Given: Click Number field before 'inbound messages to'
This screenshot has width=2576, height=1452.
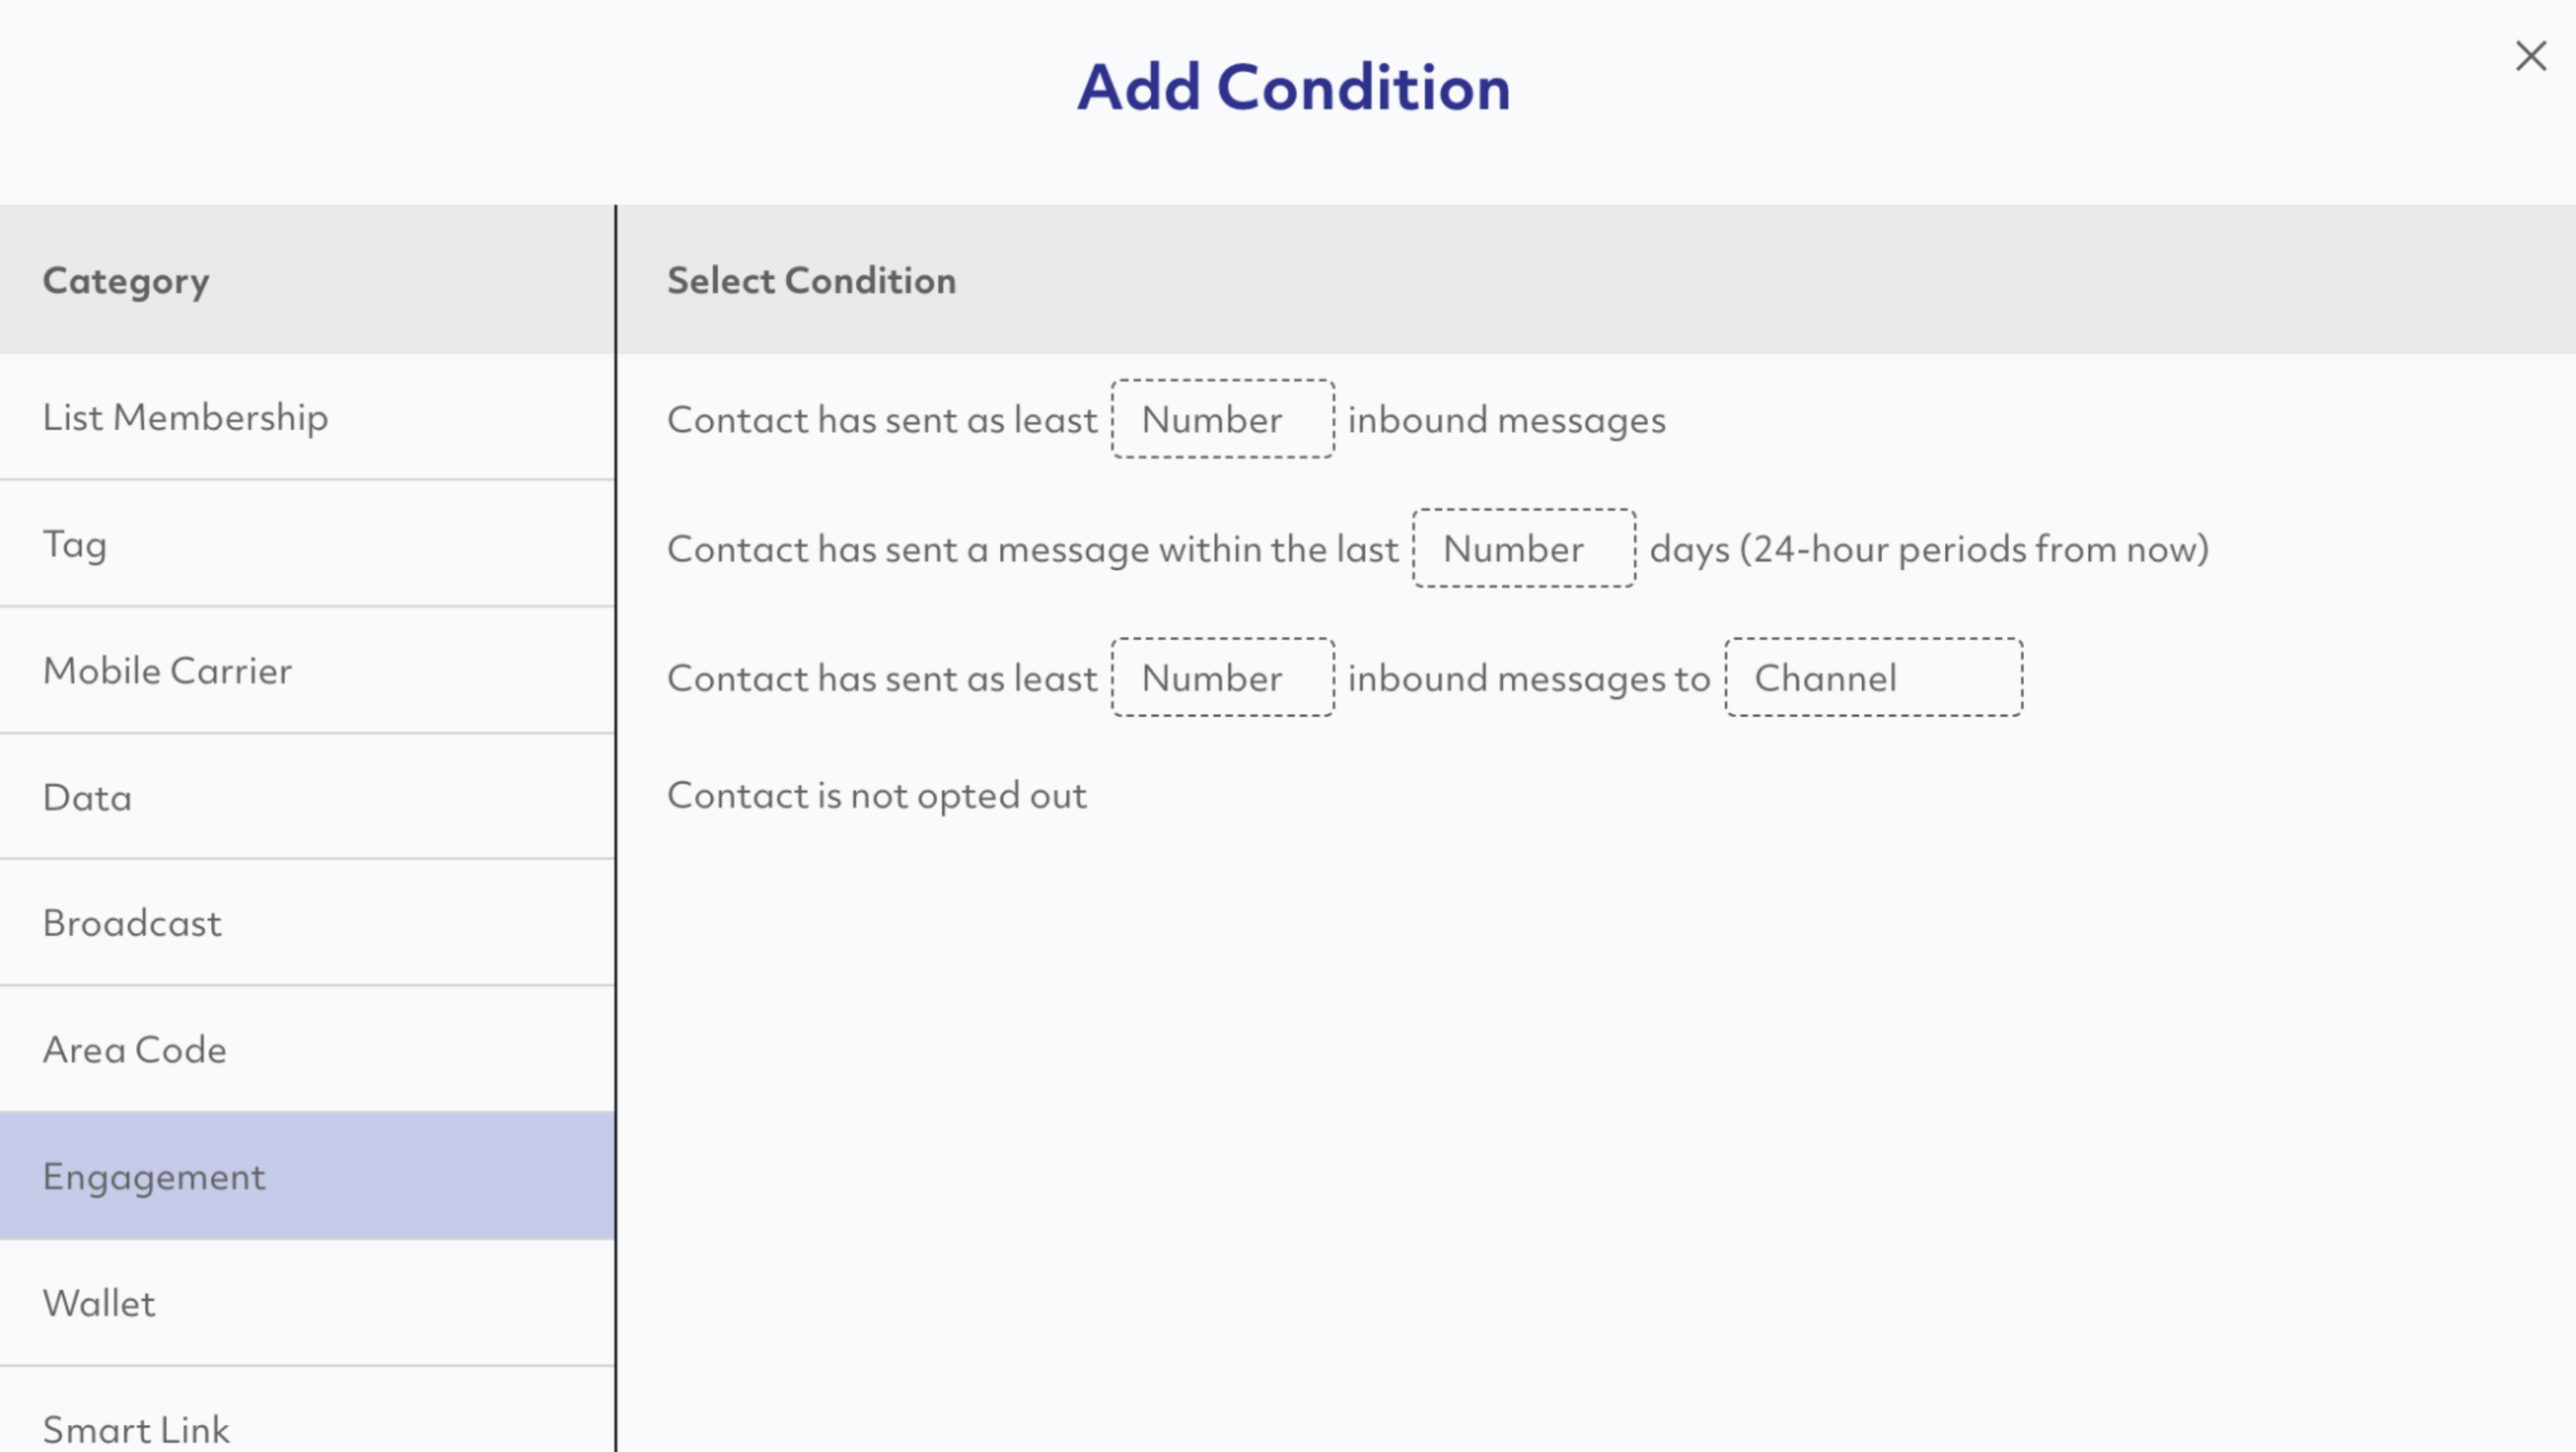Looking at the screenshot, I should 1222,678.
